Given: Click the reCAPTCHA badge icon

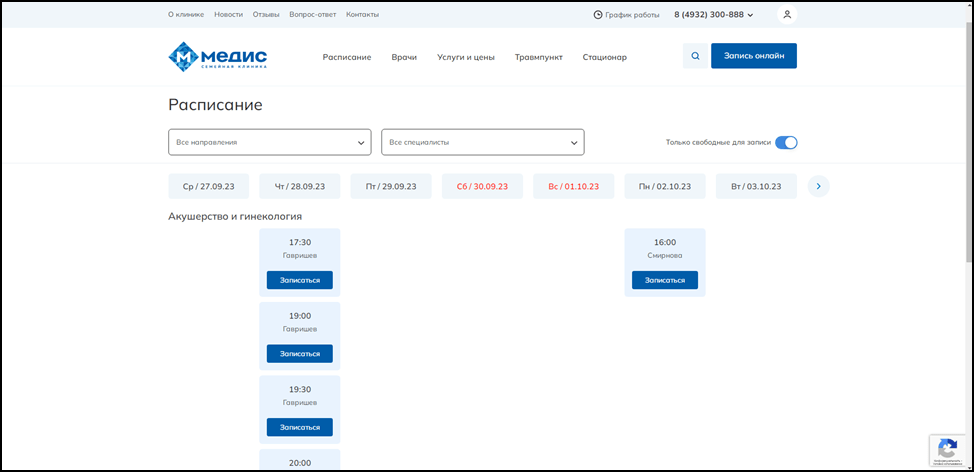Looking at the screenshot, I should pyautogui.click(x=946, y=448).
